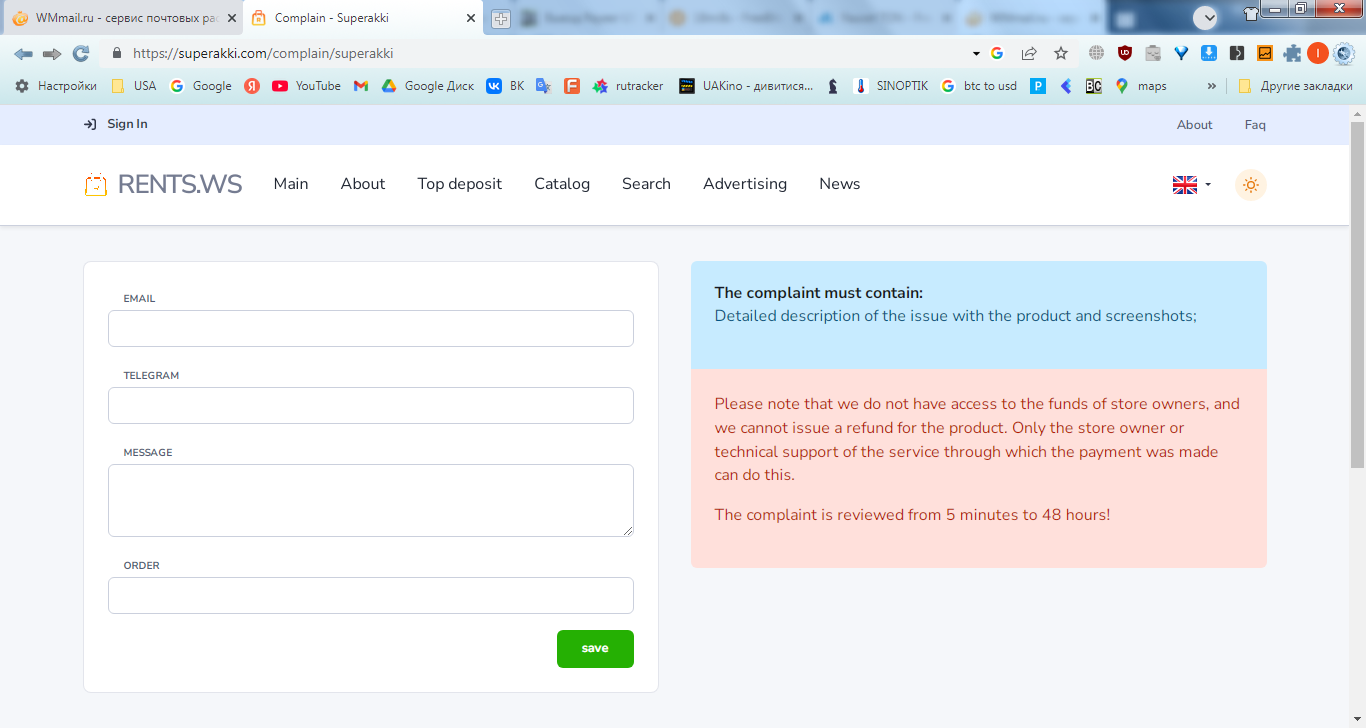The height and width of the screenshot is (728, 1366).
Task: Open the maps bookmark
Action: [x=1141, y=86]
